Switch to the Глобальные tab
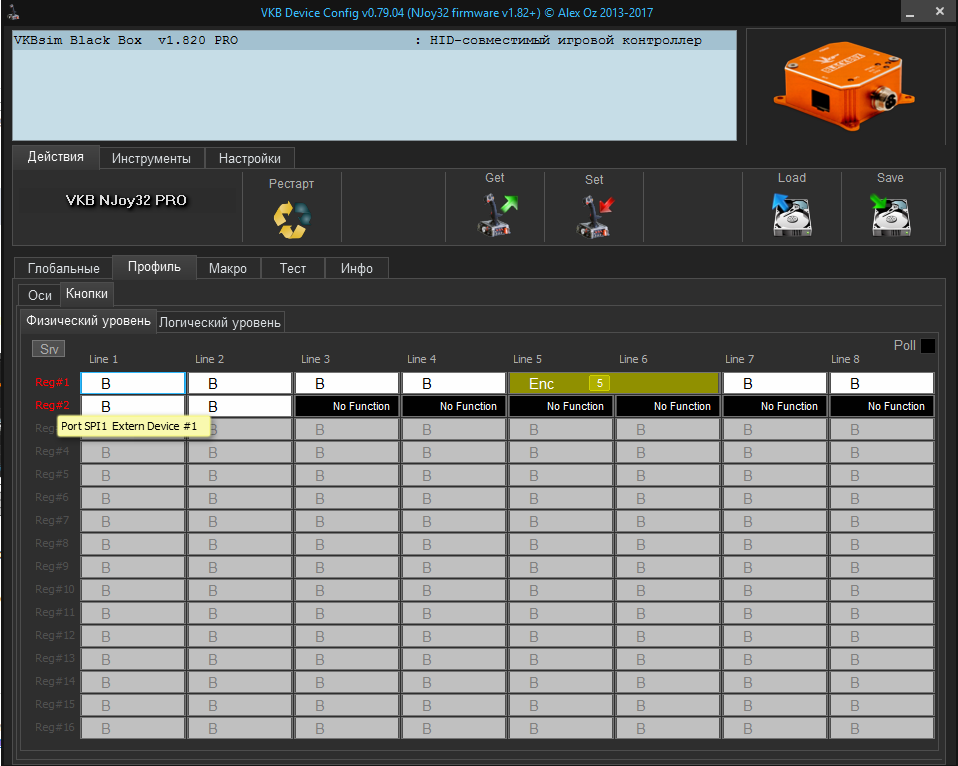Image resolution: width=958 pixels, height=766 pixels. [64, 268]
